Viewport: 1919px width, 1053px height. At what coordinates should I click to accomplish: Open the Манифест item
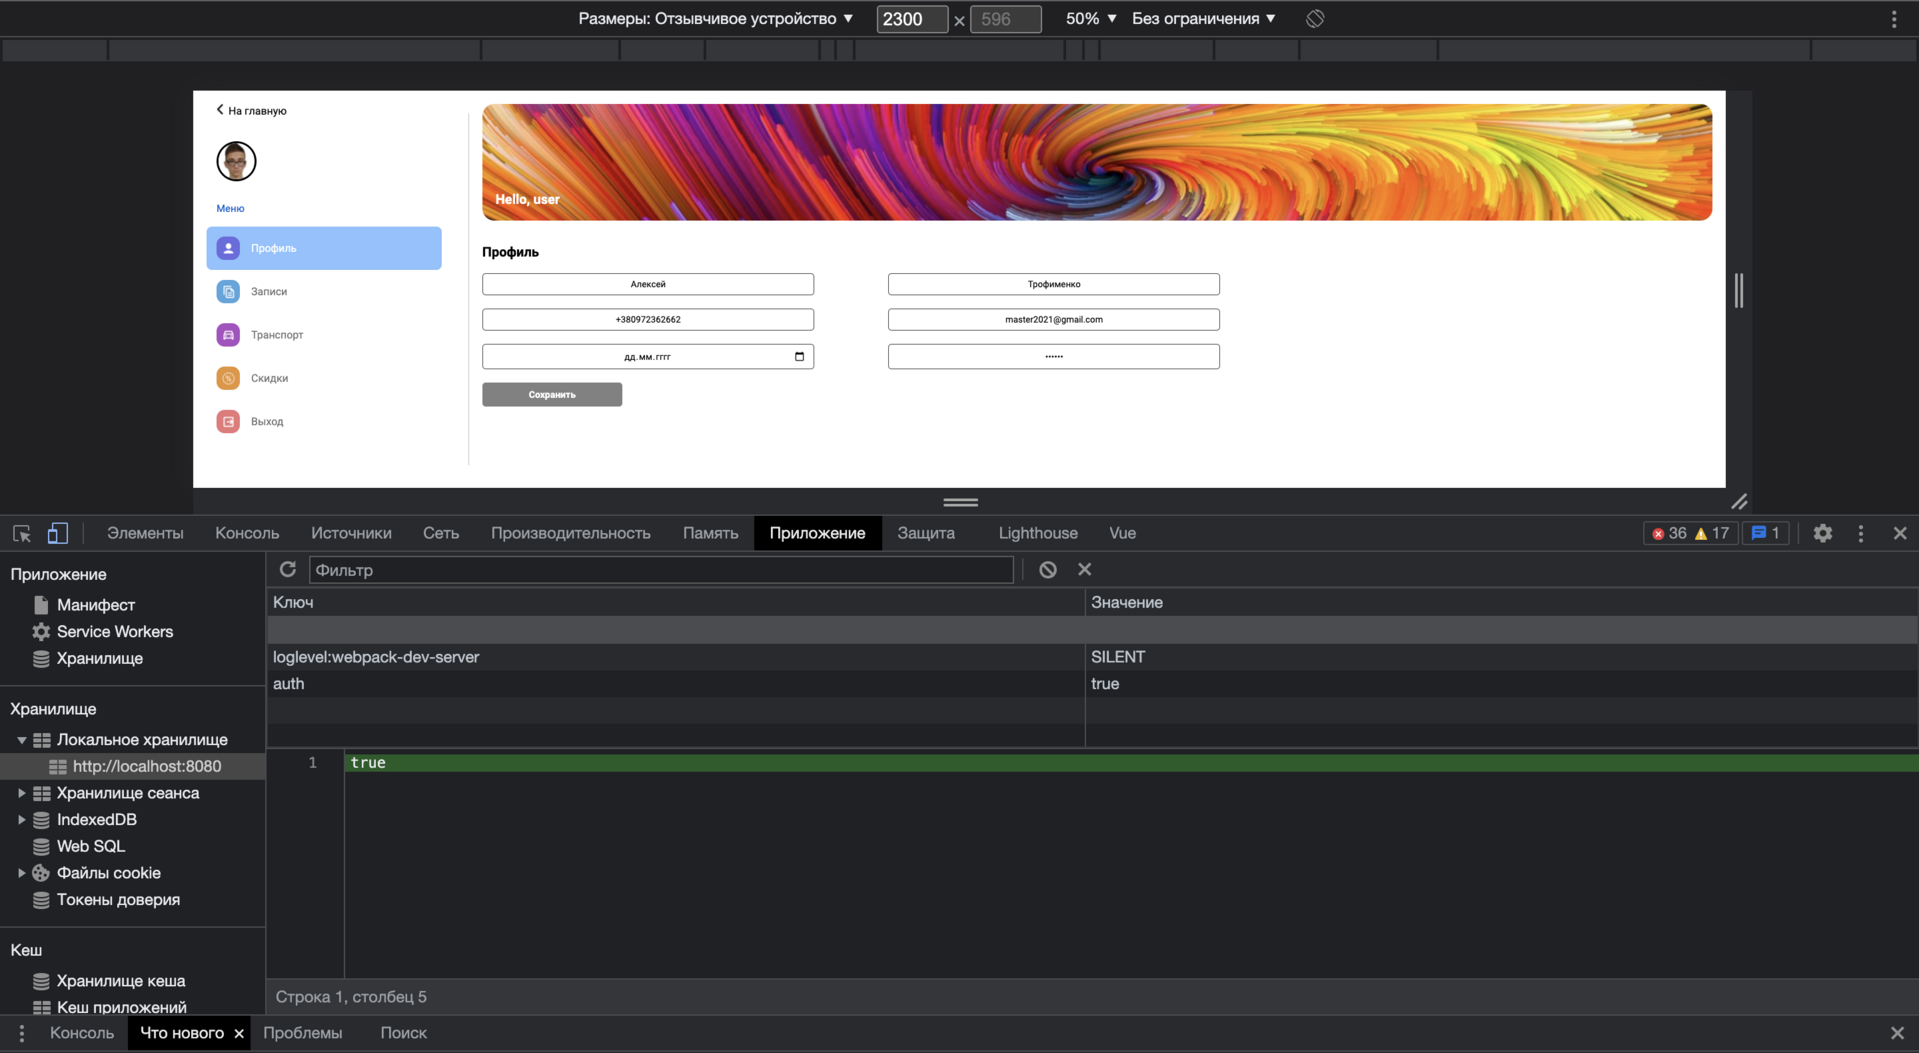tap(96, 605)
